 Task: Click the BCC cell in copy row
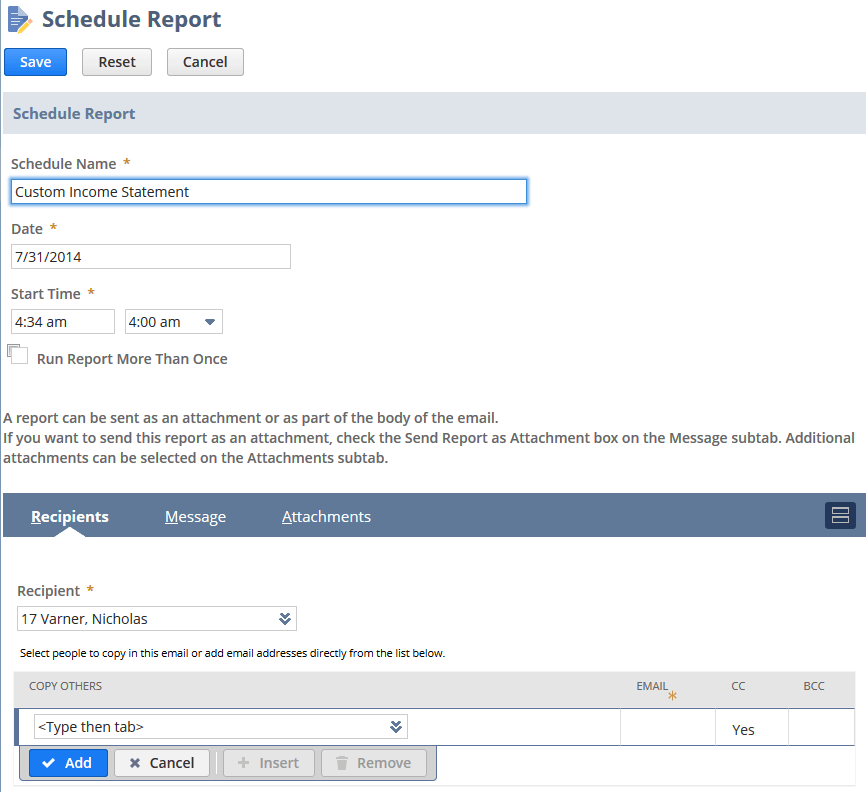(x=822, y=727)
